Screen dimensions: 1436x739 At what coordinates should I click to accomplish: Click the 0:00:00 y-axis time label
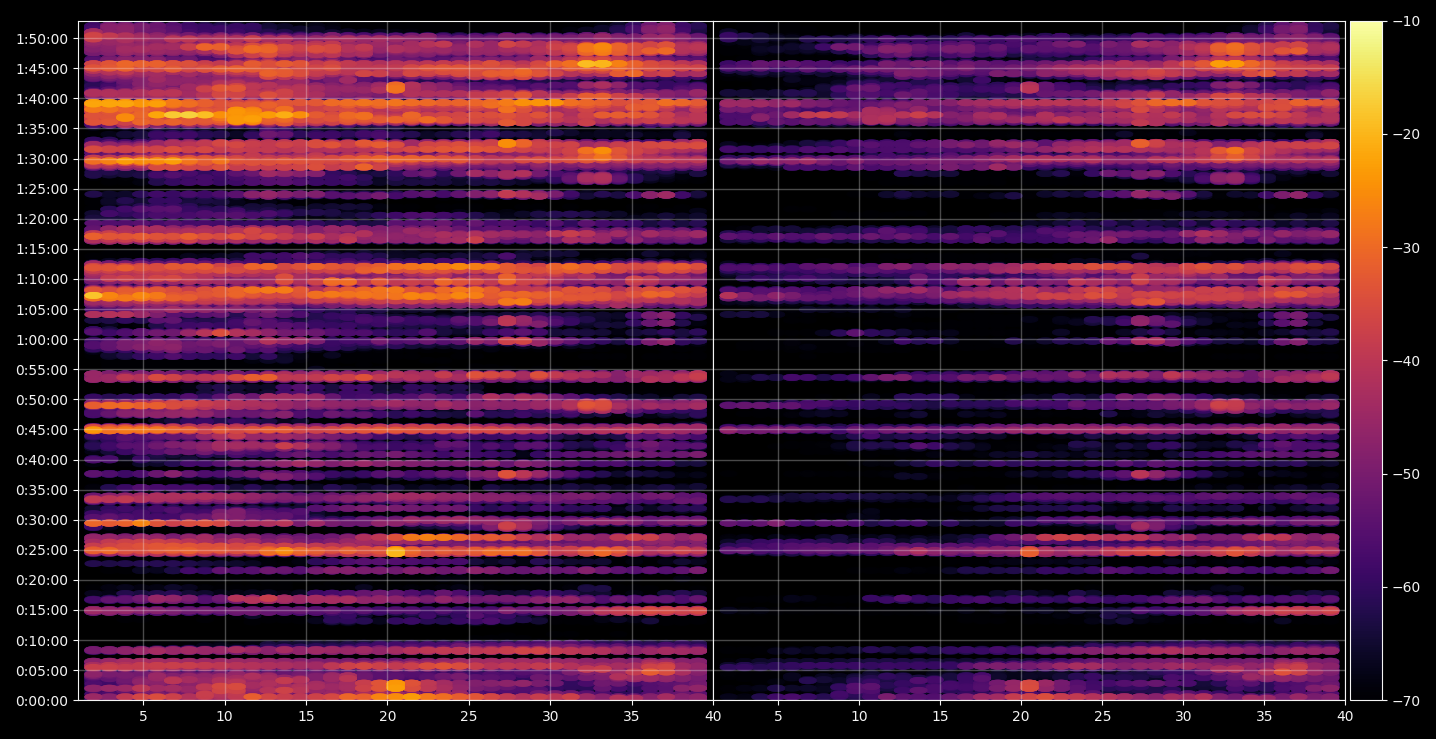(42, 700)
